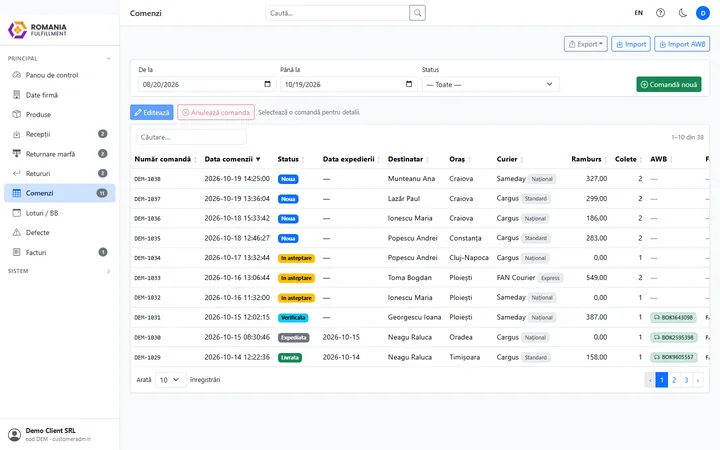Image resolution: width=720 pixels, height=450 pixels.
Task: Click the table Căutare filter field
Action: (191, 137)
